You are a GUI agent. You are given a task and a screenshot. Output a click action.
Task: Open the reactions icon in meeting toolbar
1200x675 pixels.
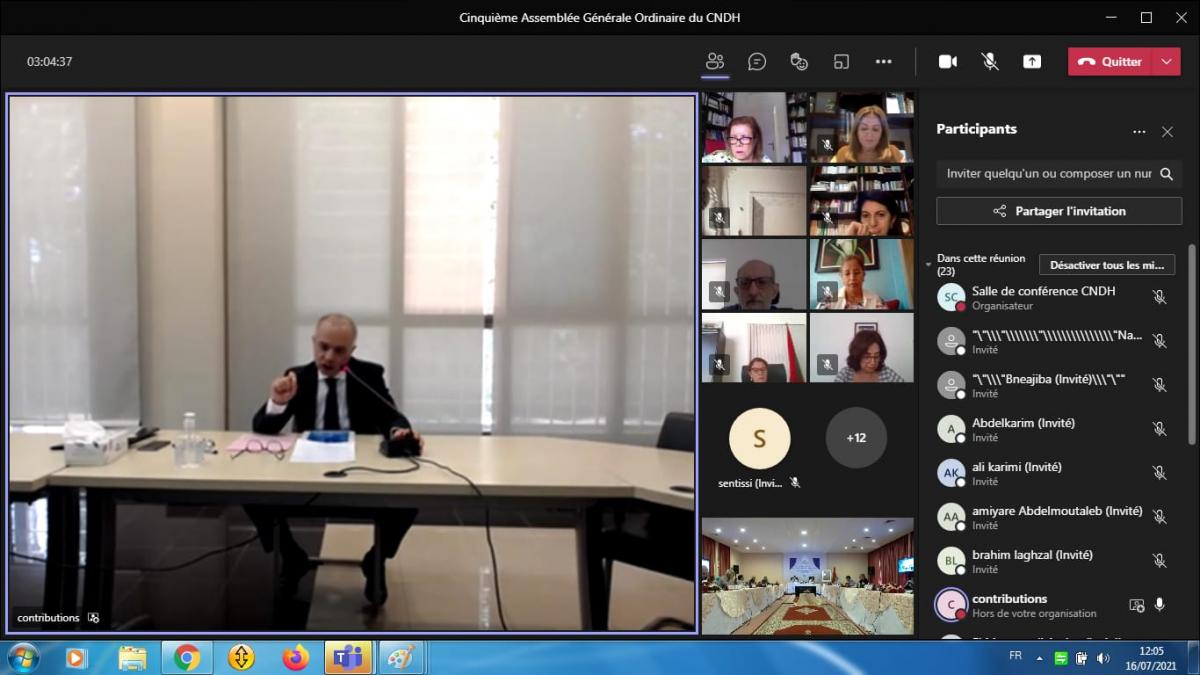coord(799,61)
